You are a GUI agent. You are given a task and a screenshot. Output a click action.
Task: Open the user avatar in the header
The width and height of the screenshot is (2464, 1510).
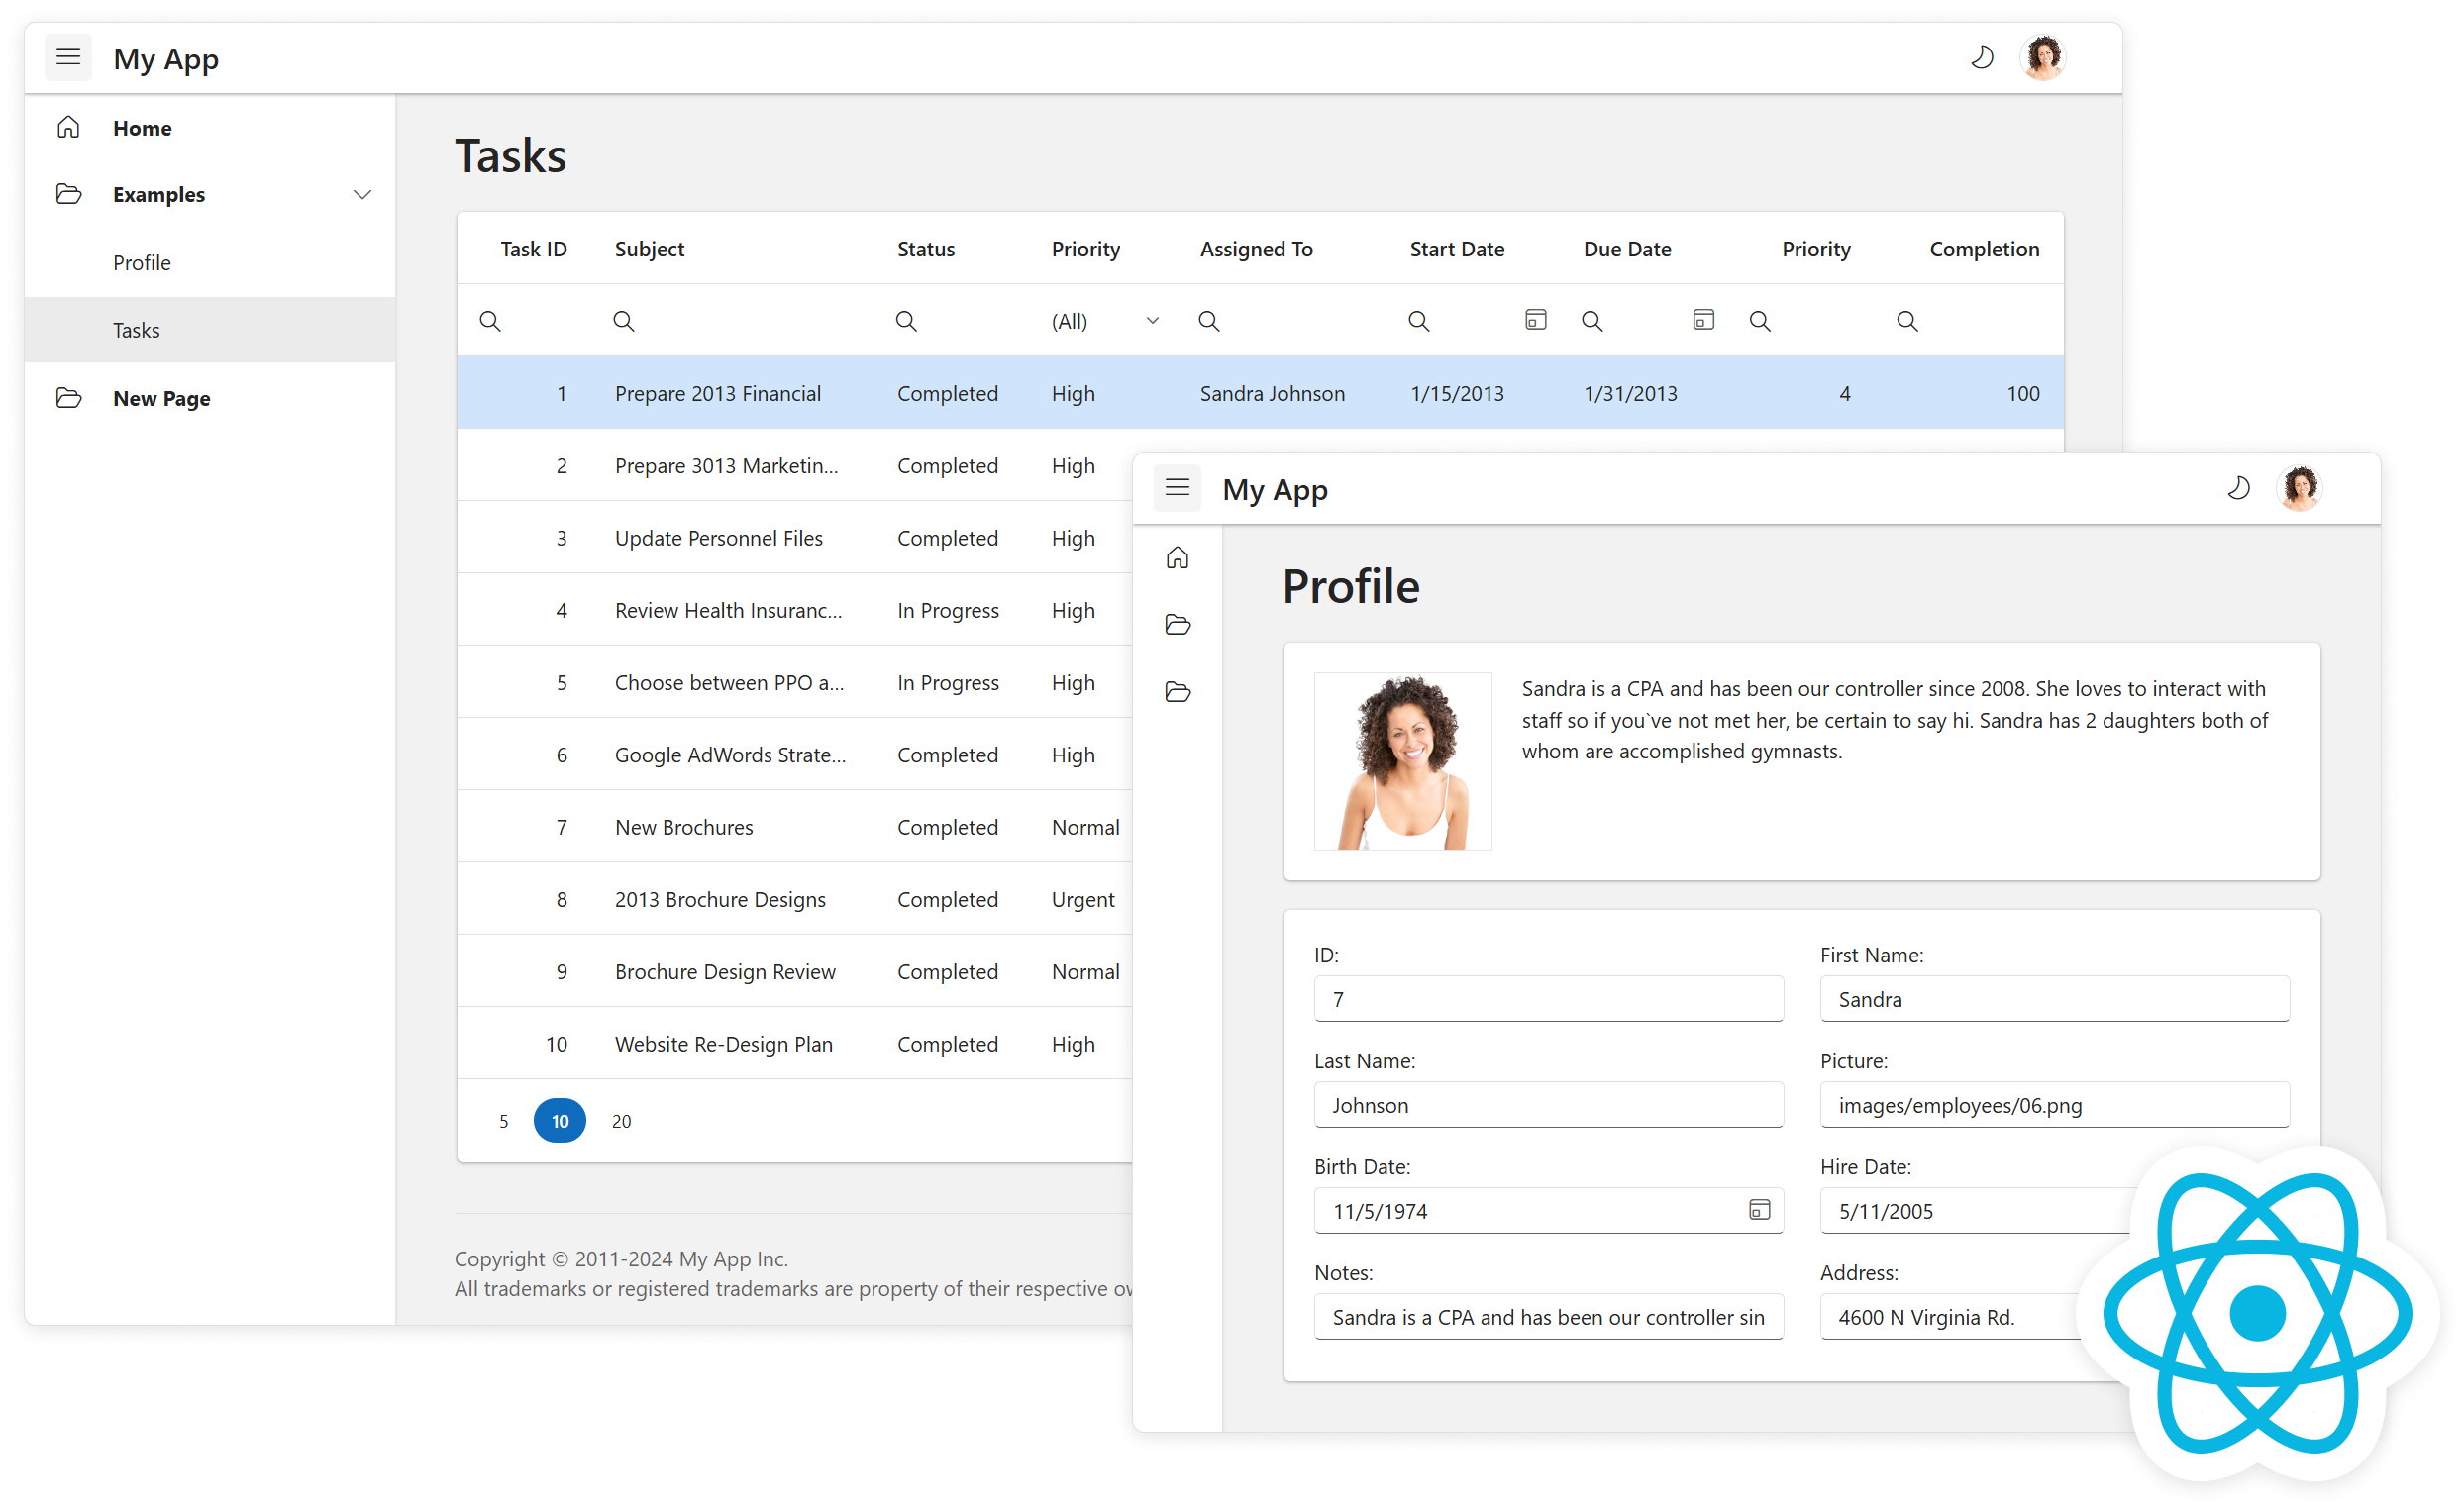tap(2043, 57)
